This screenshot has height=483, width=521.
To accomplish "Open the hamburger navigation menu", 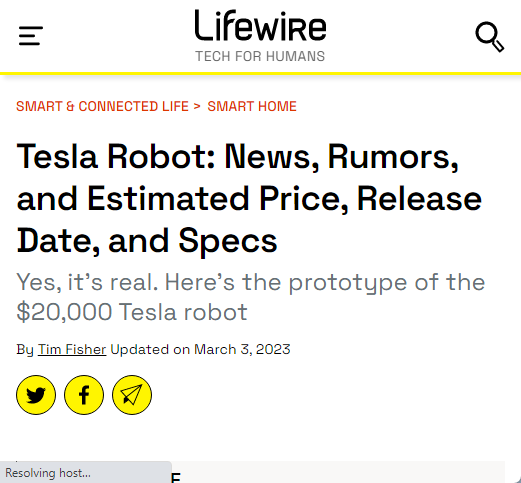I will (31, 36).
